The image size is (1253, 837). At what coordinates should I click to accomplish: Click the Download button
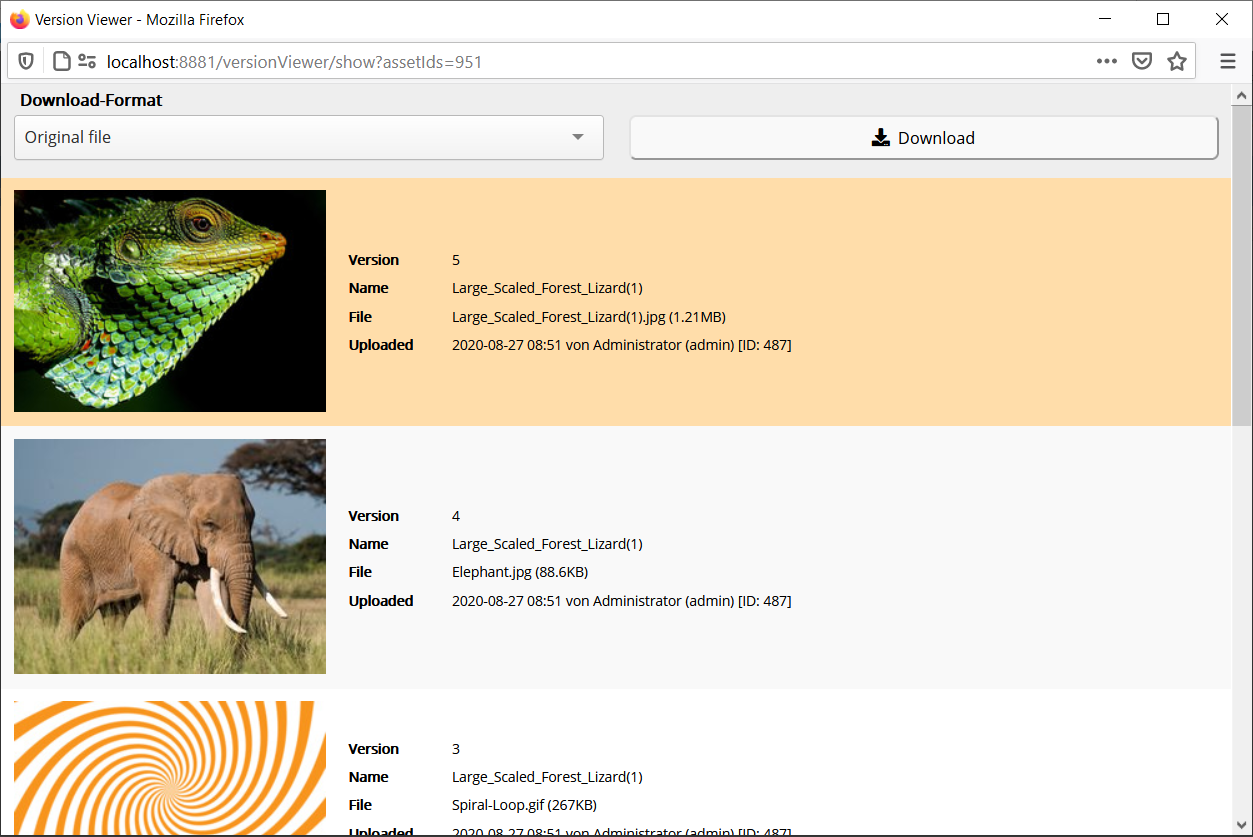coord(924,138)
